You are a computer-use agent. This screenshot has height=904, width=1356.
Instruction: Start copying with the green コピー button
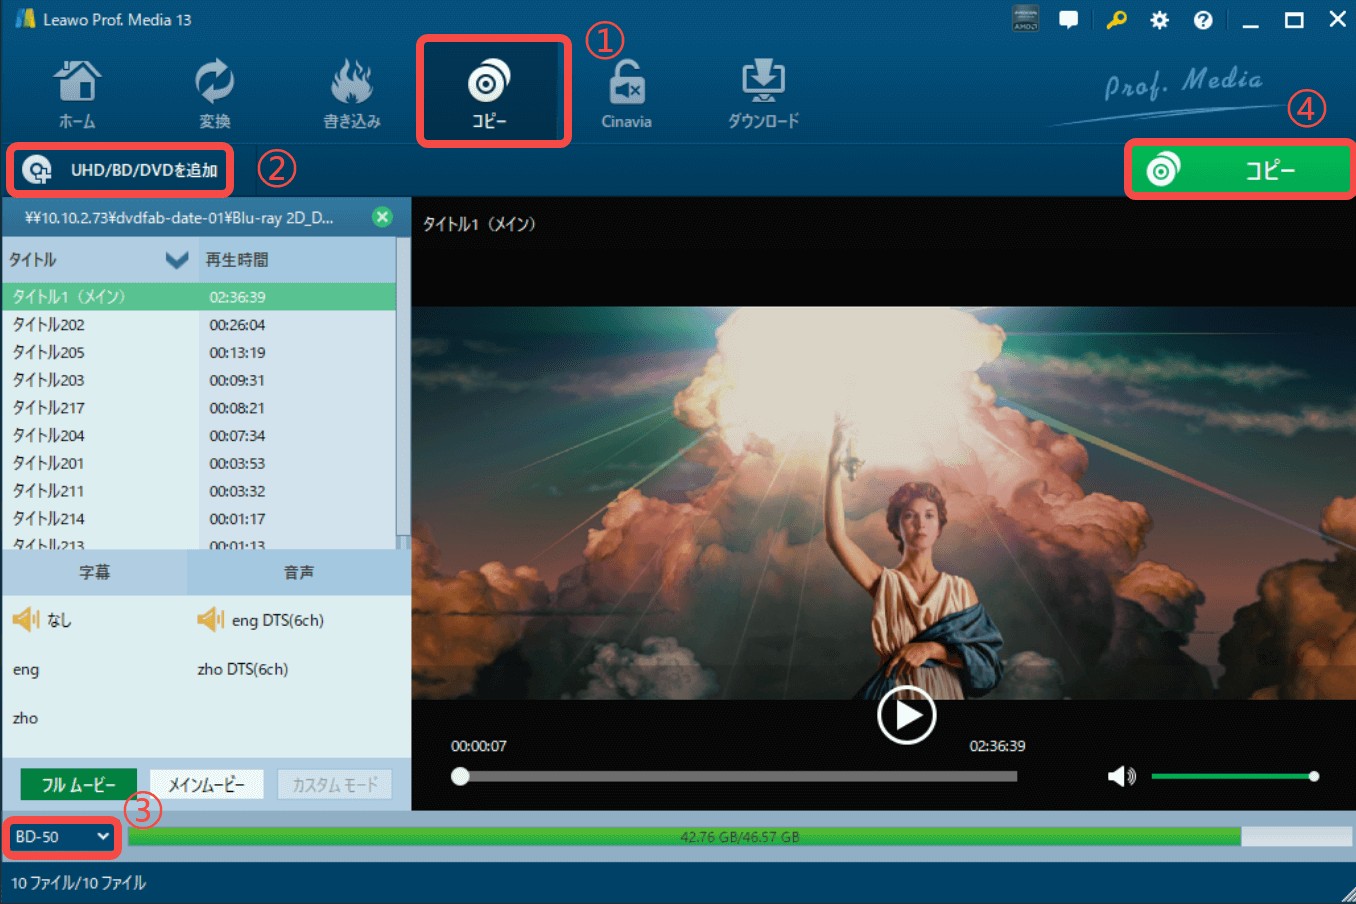[1240, 170]
